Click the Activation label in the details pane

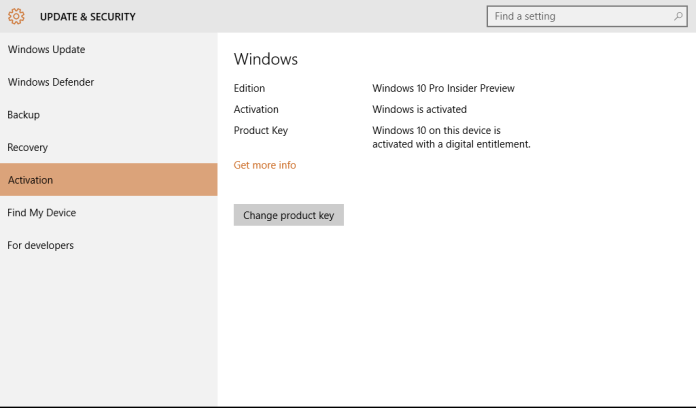pyautogui.click(x=256, y=109)
